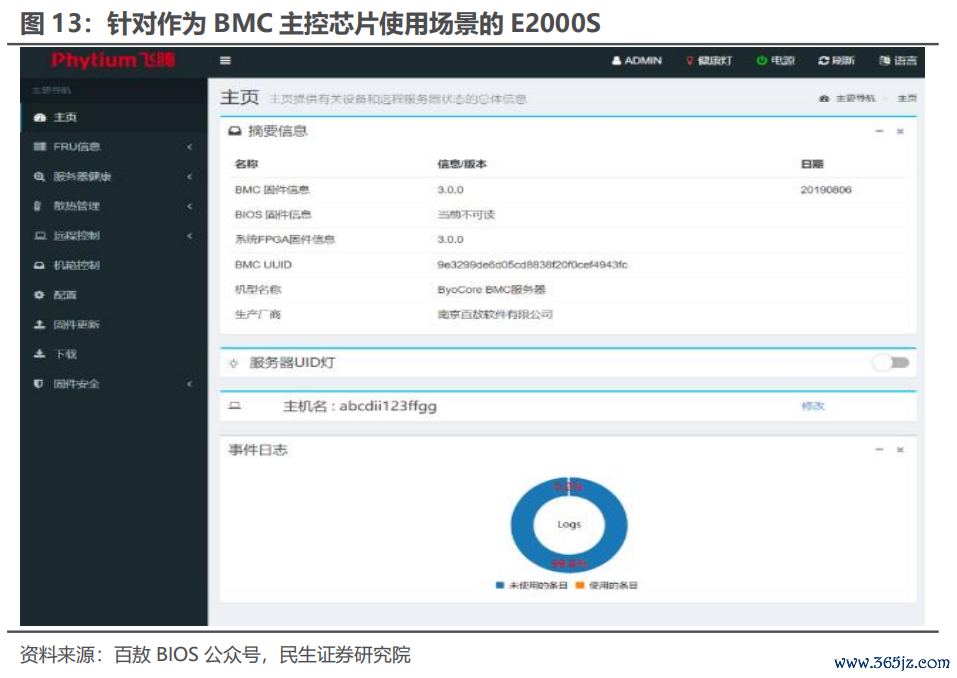Expand the 散热管理 sidebar submenu
This screenshot has width=957, height=678.
click(114, 206)
